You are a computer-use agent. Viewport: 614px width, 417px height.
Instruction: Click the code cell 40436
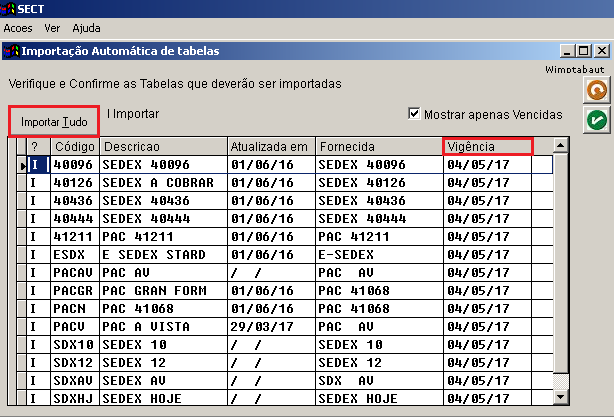[x=75, y=201]
